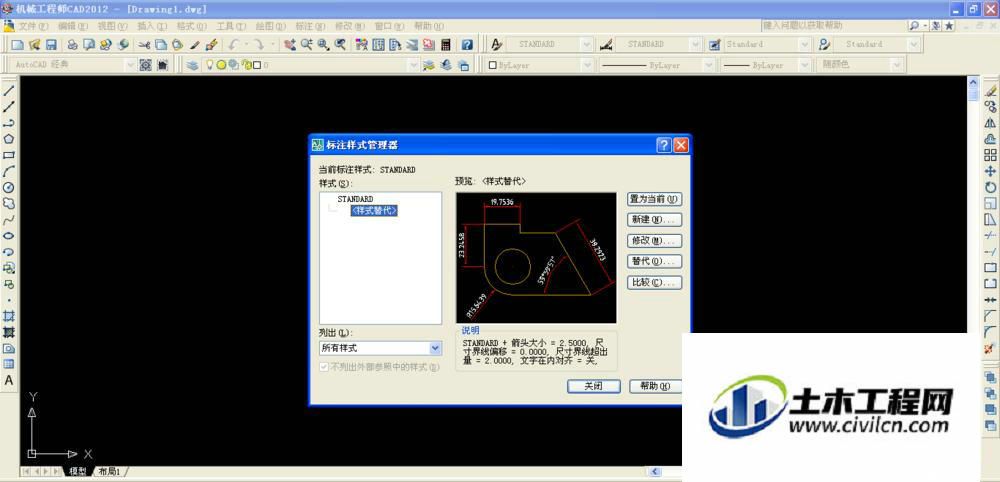Click the Array tool in modify toolbar
This screenshot has width=1000, height=482.
coord(990,155)
